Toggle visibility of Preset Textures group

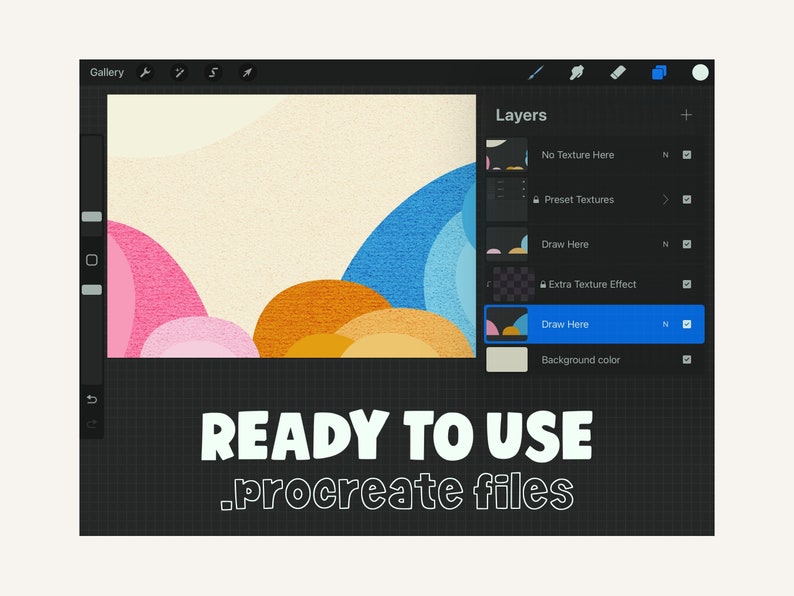click(x=687, y=200)
